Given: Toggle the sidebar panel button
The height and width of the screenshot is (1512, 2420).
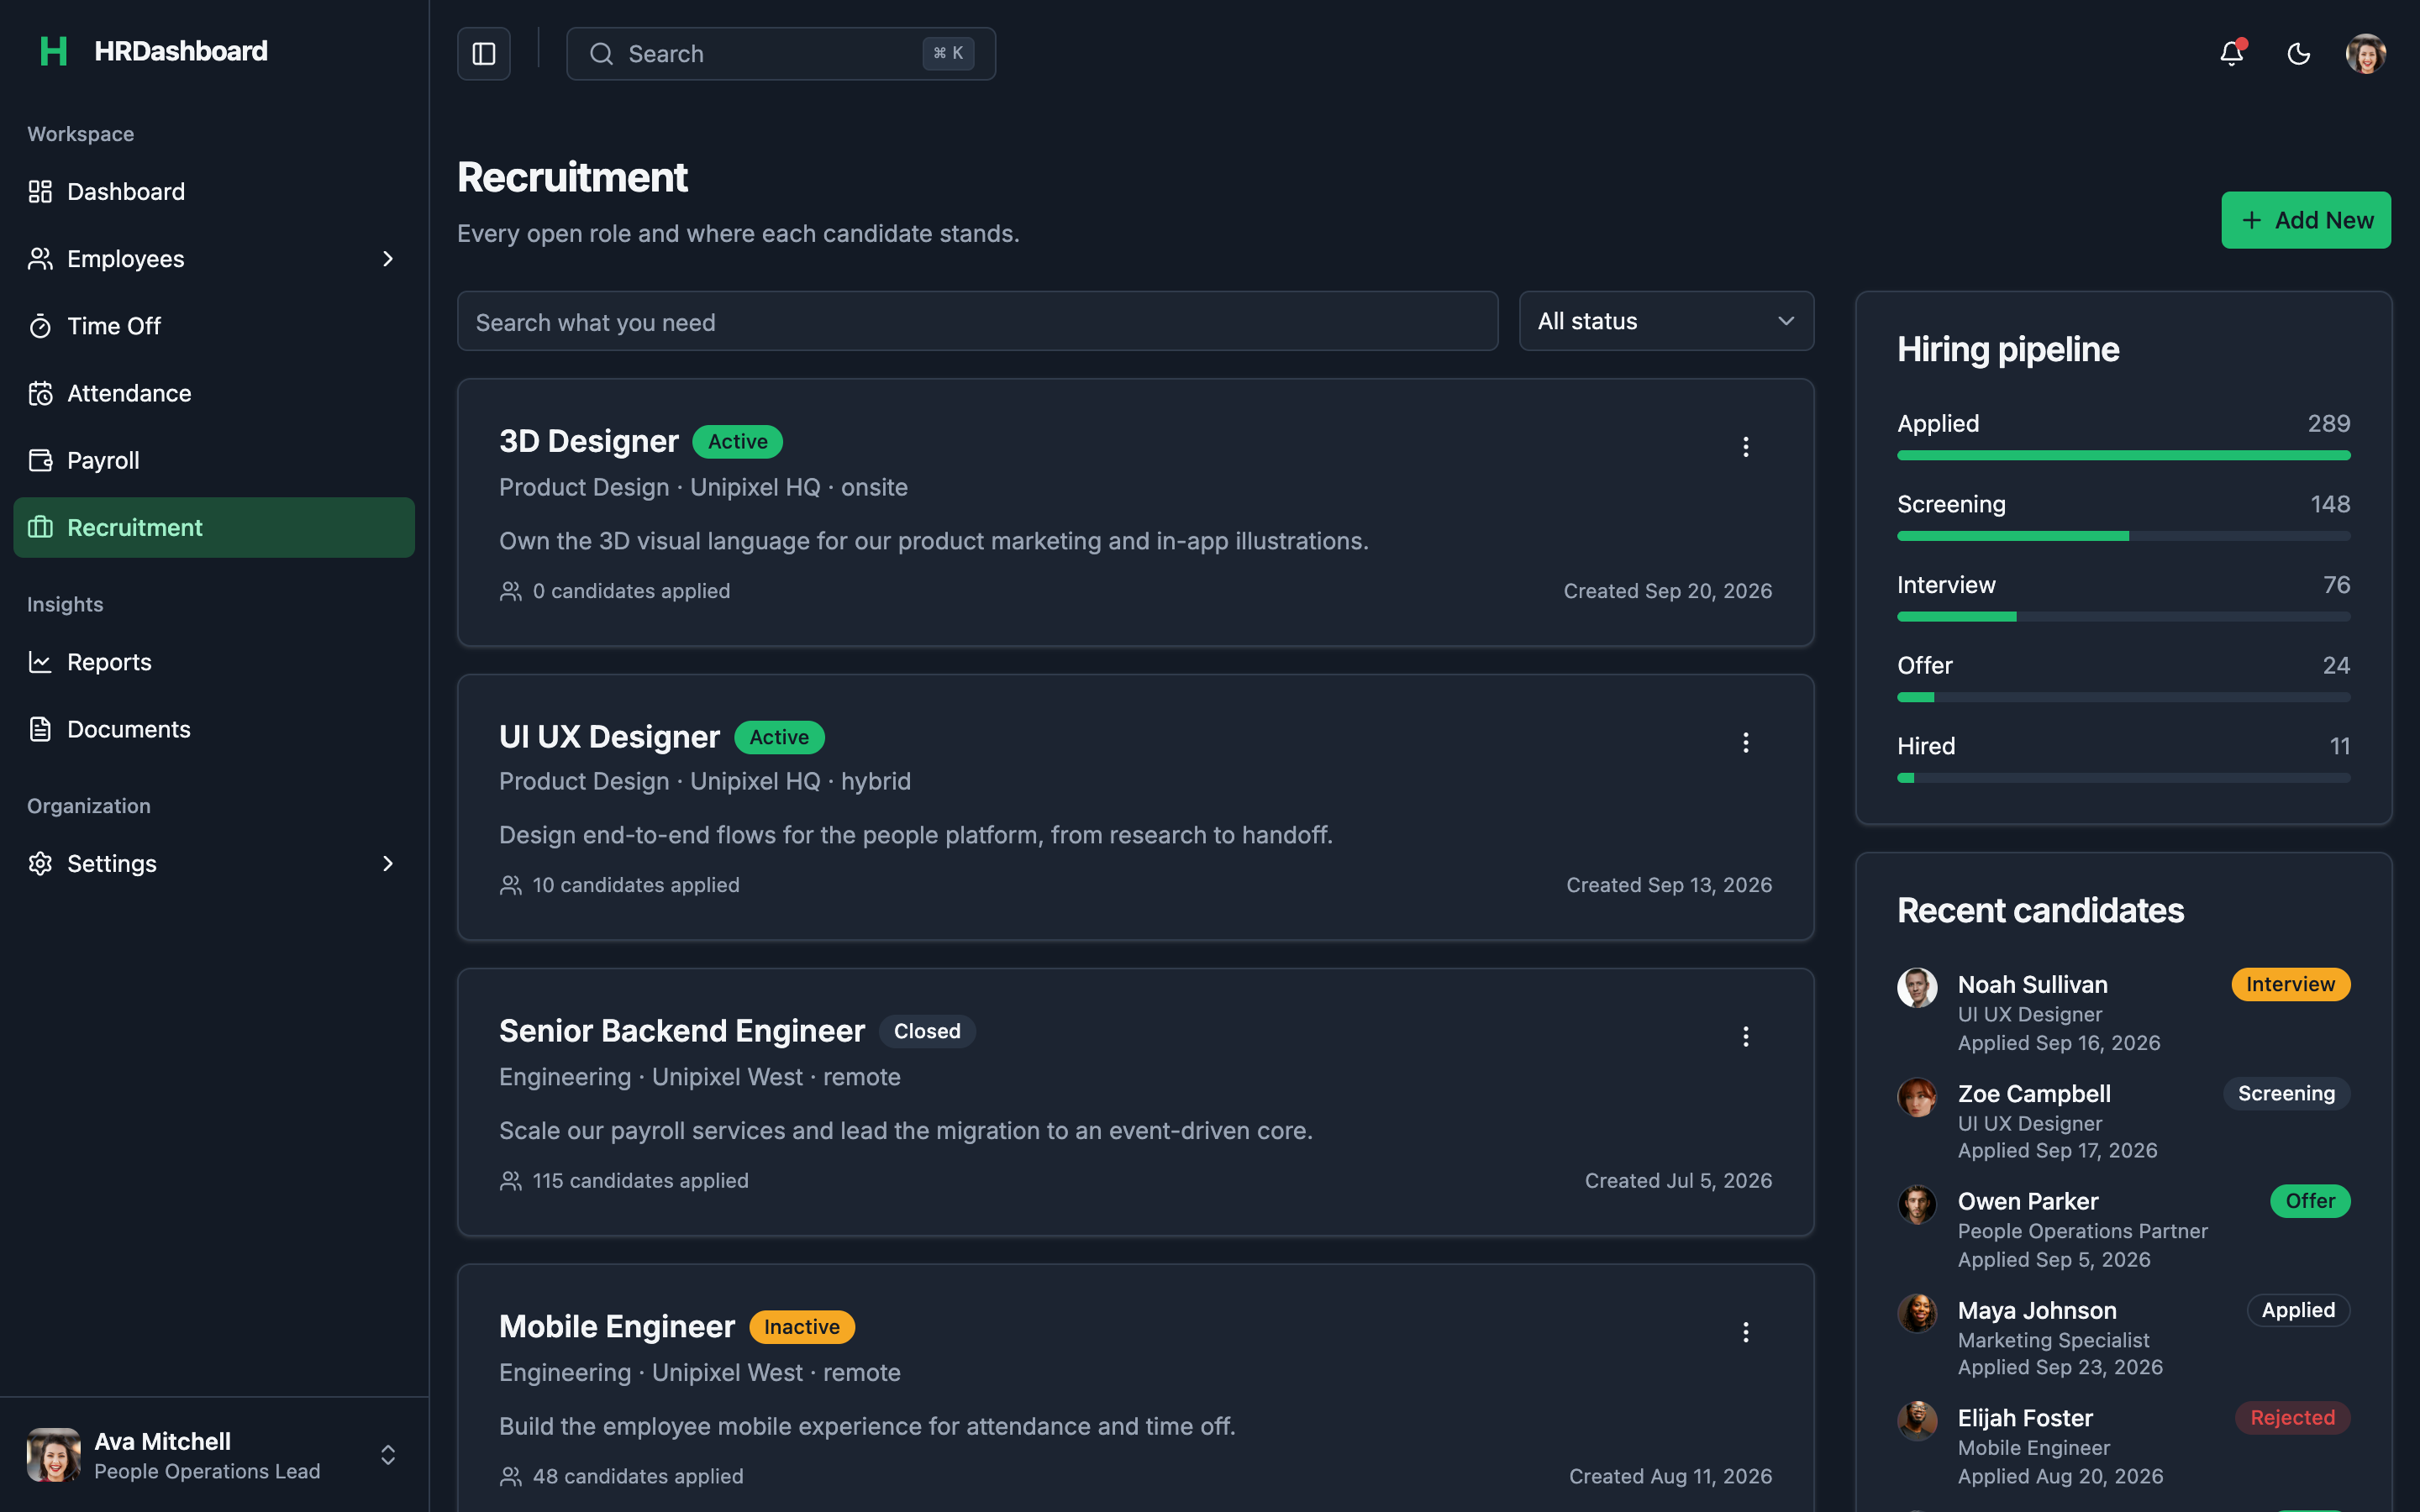Looking at the screenshot, I should (484, 54).
